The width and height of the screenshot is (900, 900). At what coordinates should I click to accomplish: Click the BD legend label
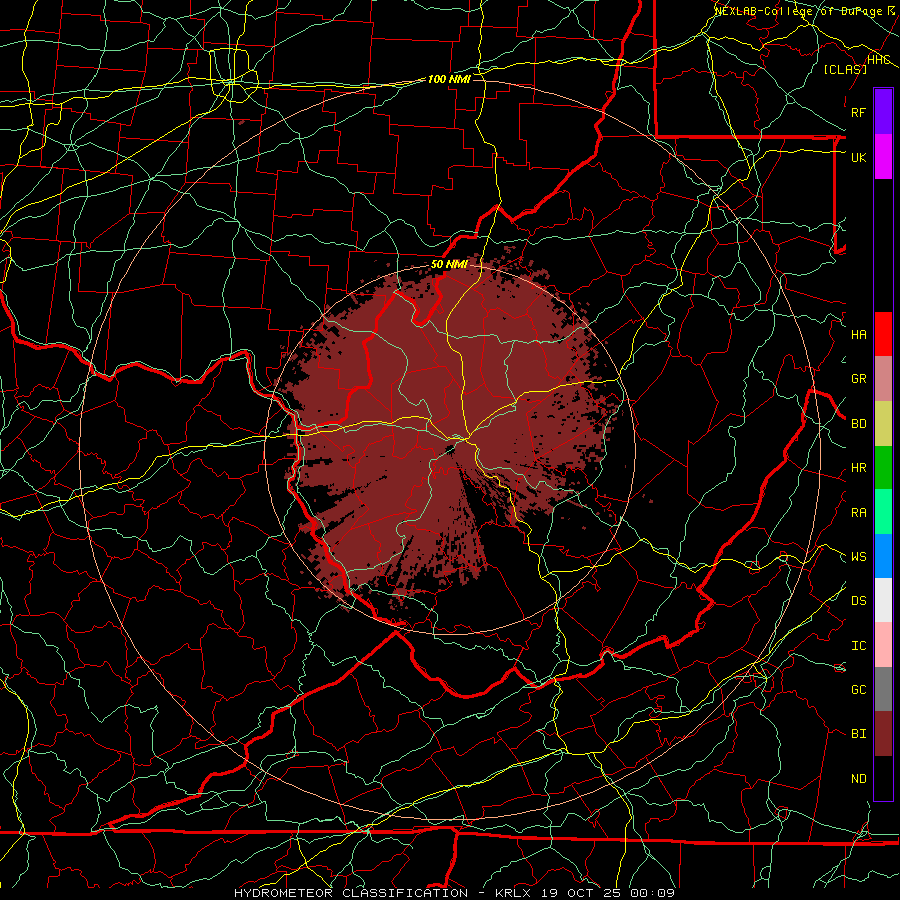(x=858, y=424)
